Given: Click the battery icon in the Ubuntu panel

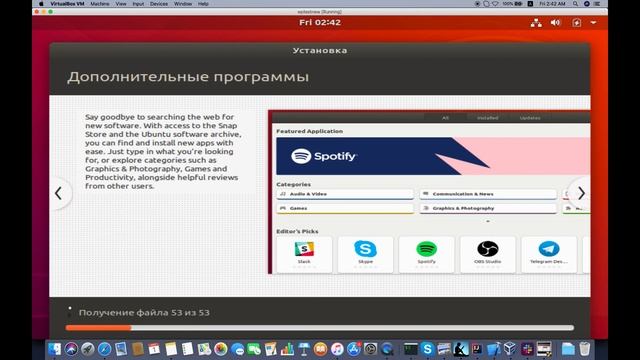Looking at the screenshot, I should click(576, 23).
